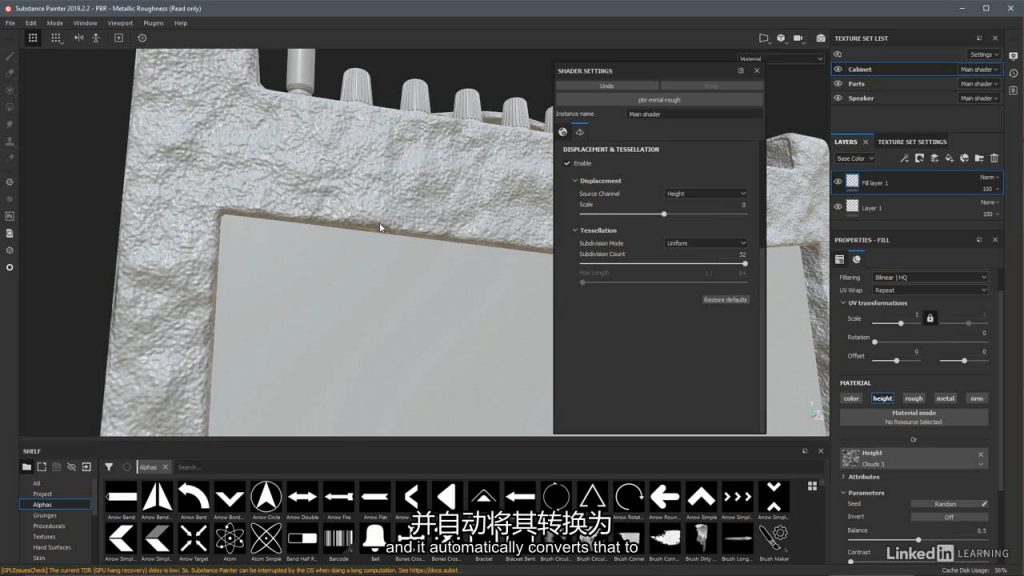Open the Plugins menu
The width and height of the screenshot is (1024, 576).
click(x=153, y=23)
